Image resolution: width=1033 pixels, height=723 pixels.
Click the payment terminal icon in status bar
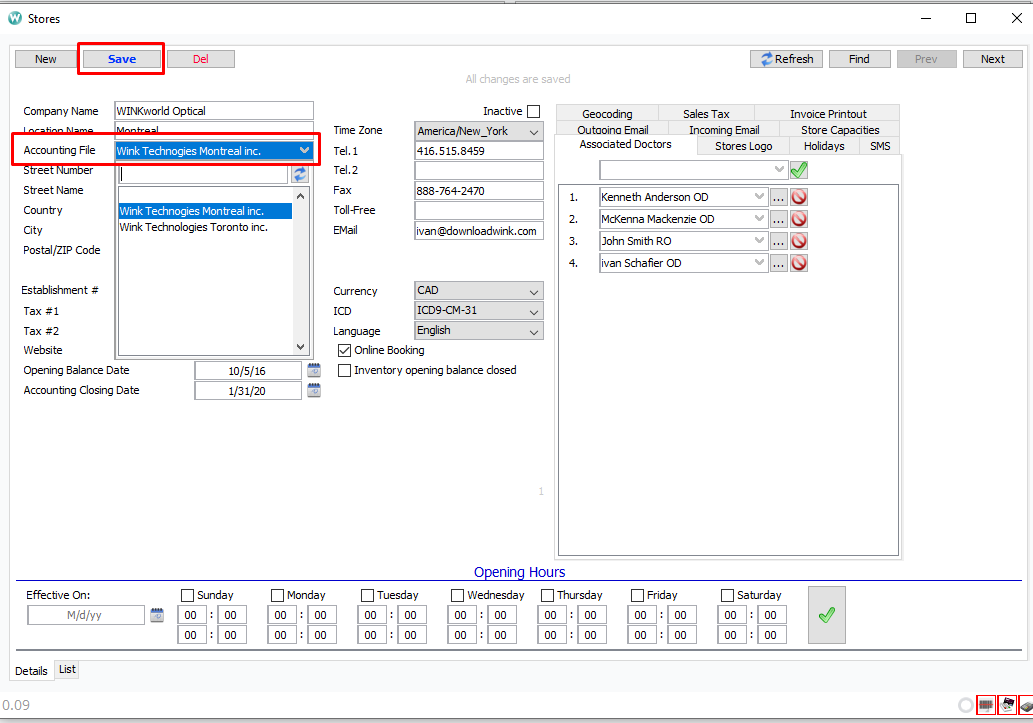click(x=1027, y=705)
